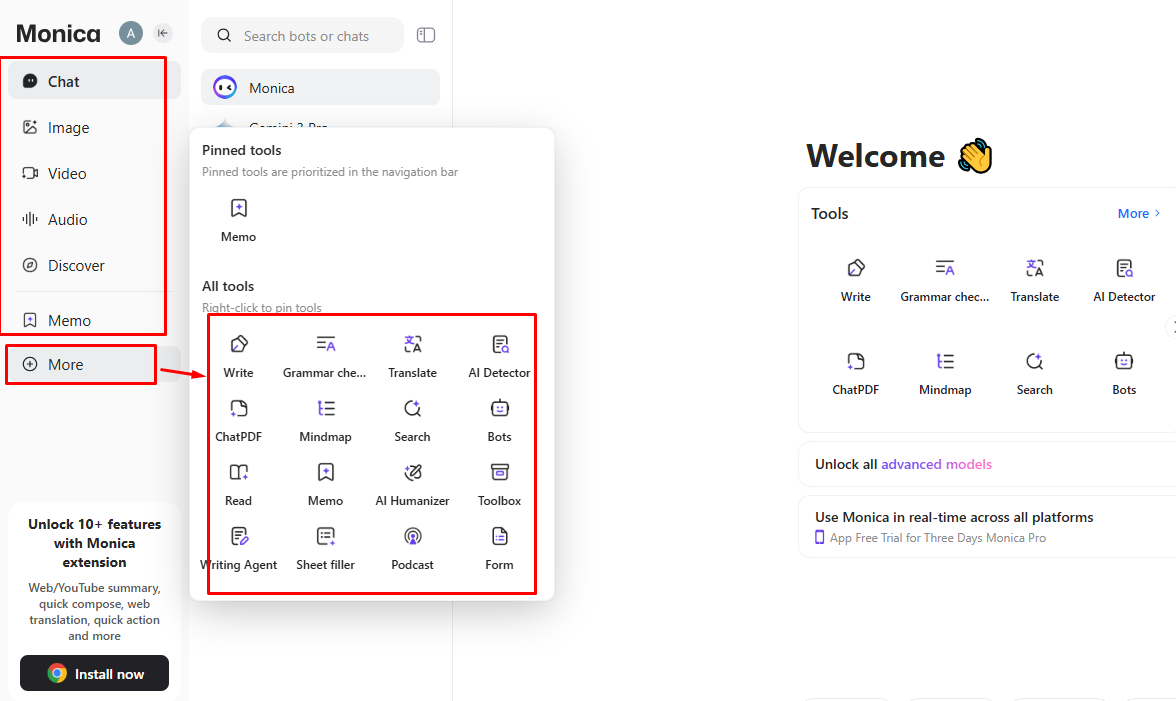
Task: Click Use Monica in real-time across platforms
Action: click(x=954, y=517)
